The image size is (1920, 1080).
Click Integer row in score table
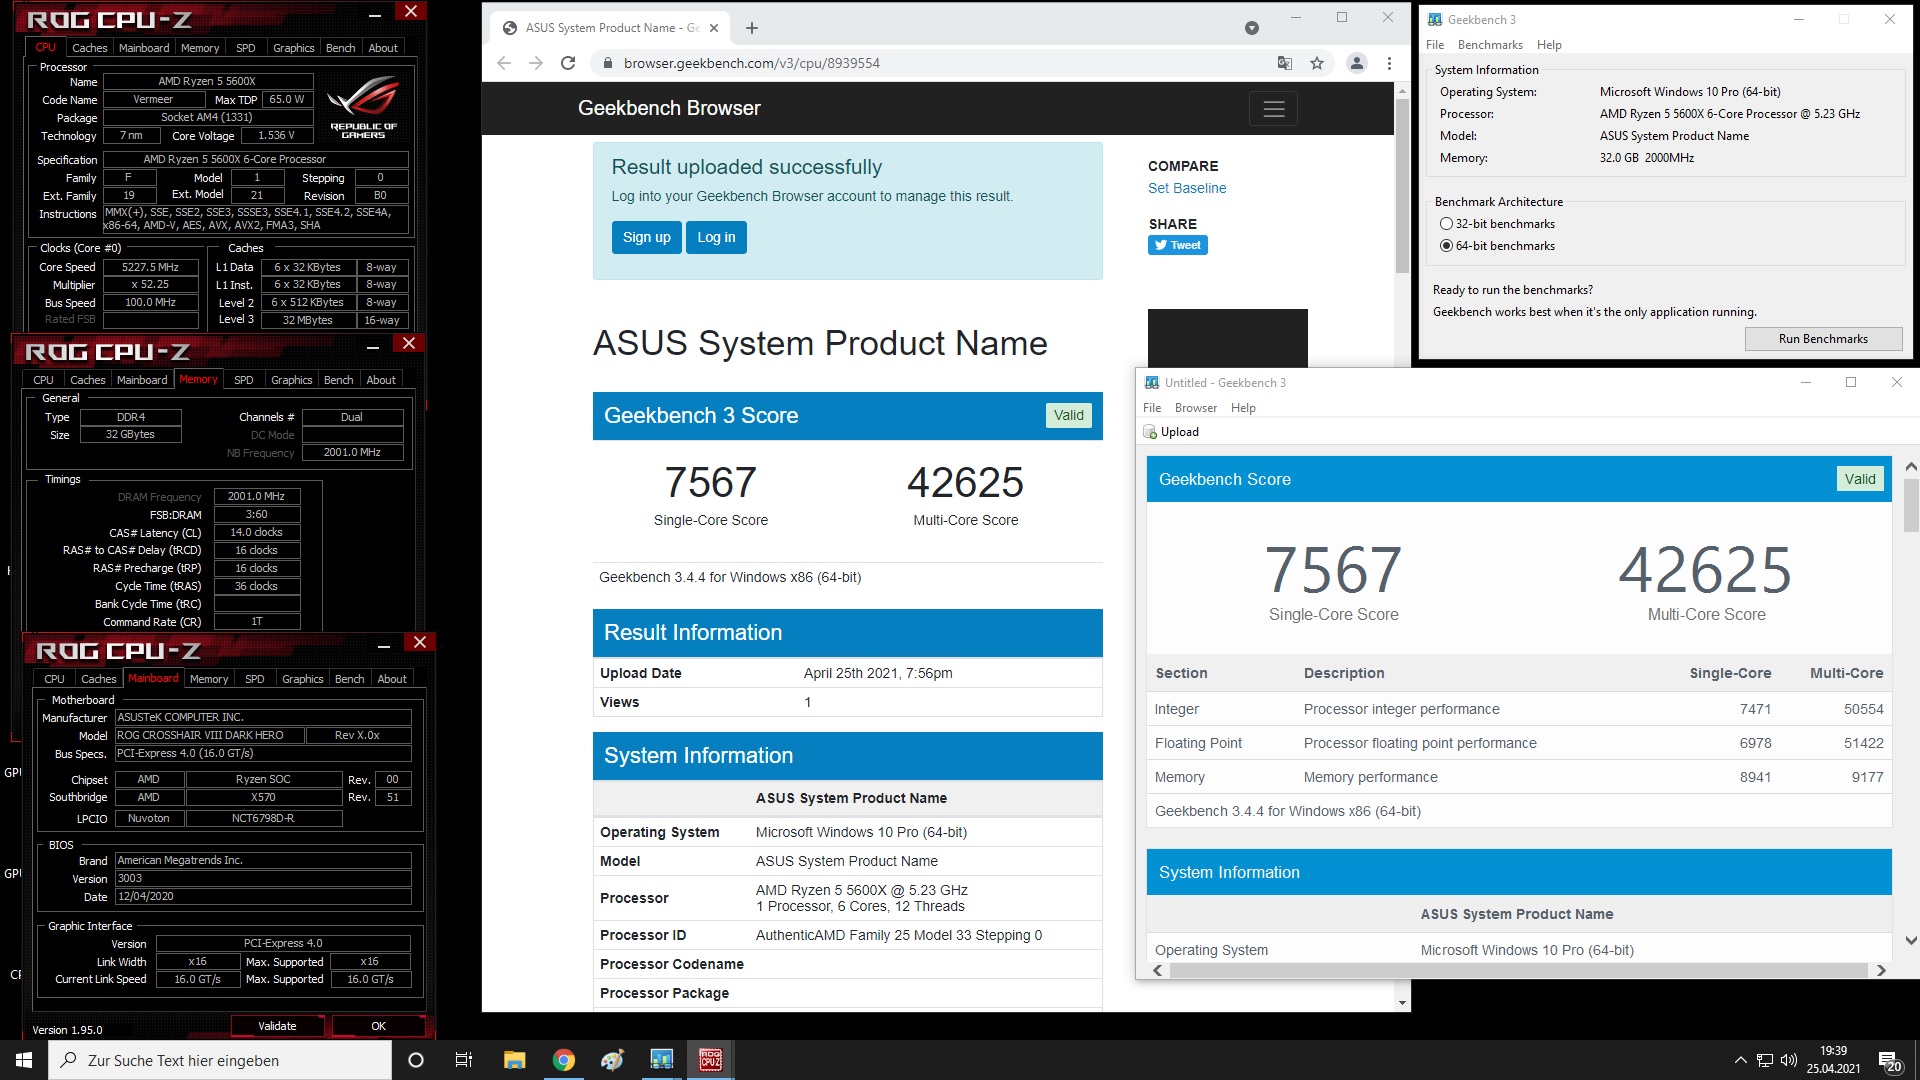point(1519,709)
